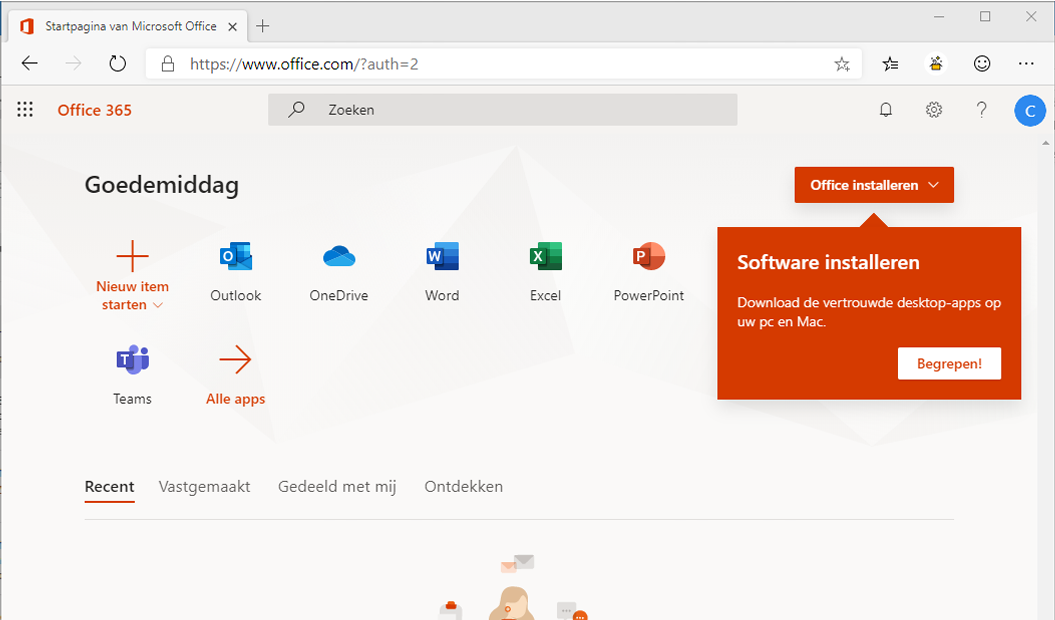Click the search magnifier icon
The height and width of the screenshot is (620, 1055).
pos(296,109)
